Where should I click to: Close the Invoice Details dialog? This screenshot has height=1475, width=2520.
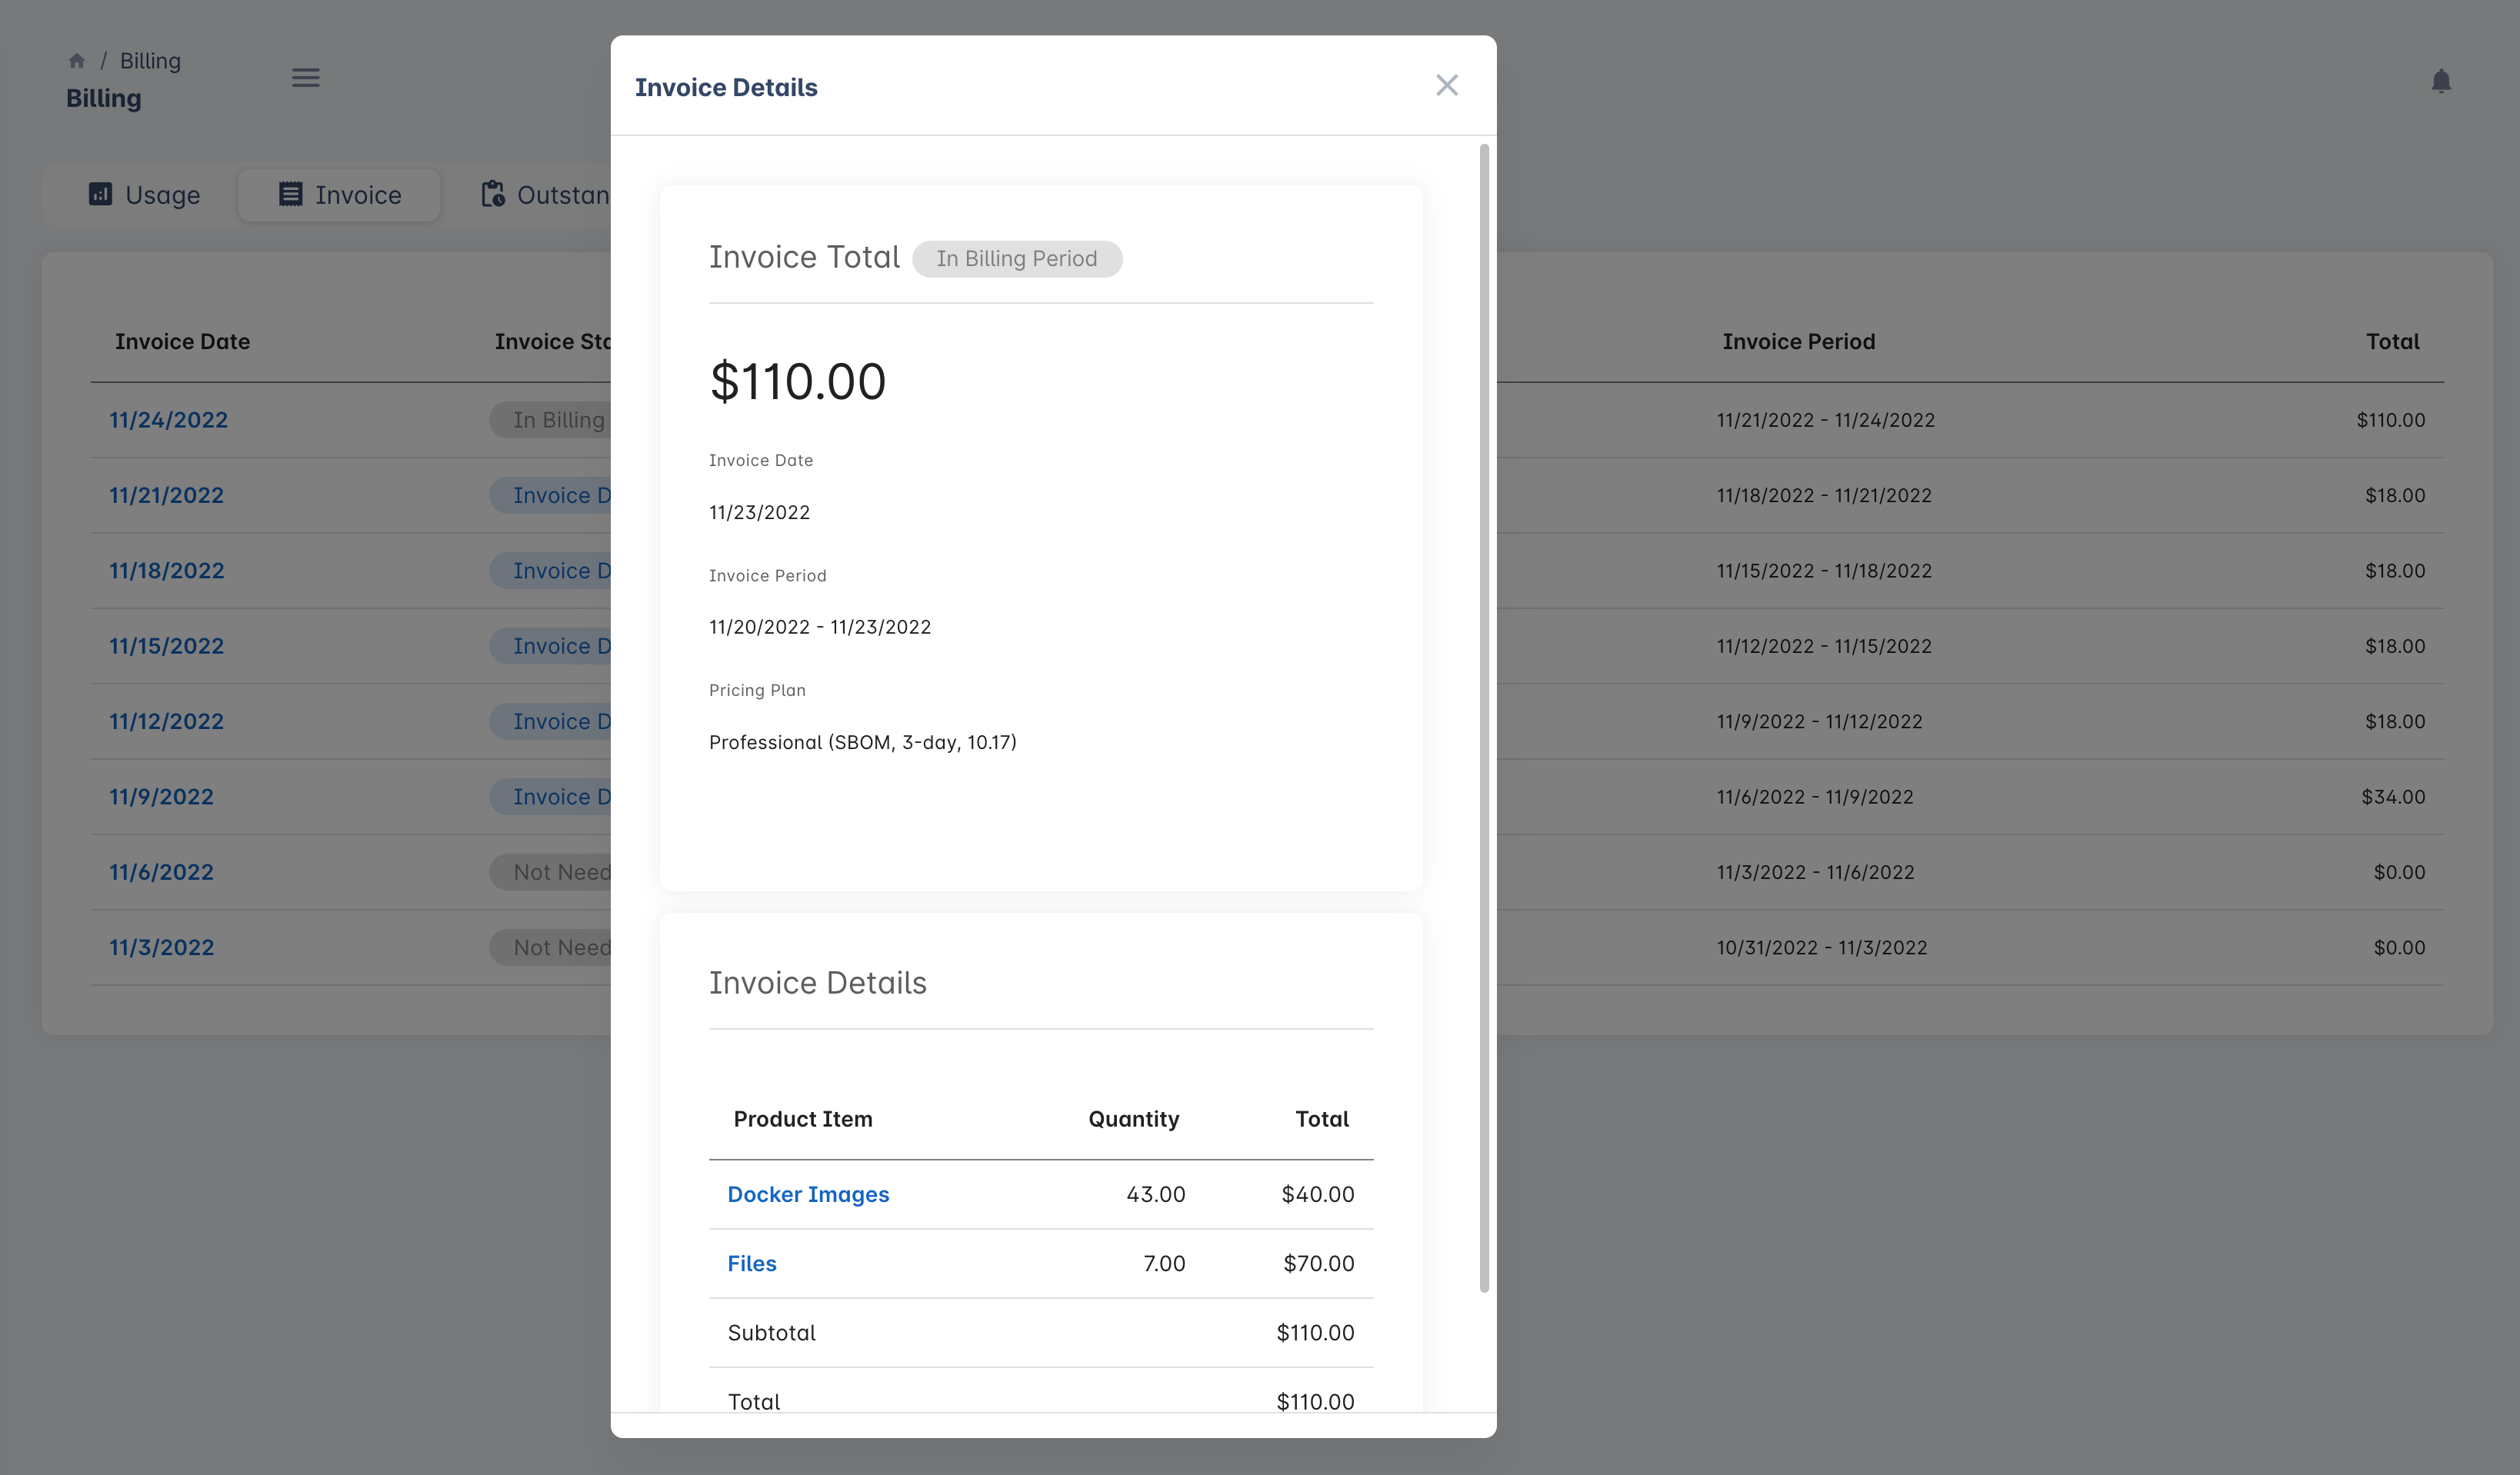click(1446, 86)
